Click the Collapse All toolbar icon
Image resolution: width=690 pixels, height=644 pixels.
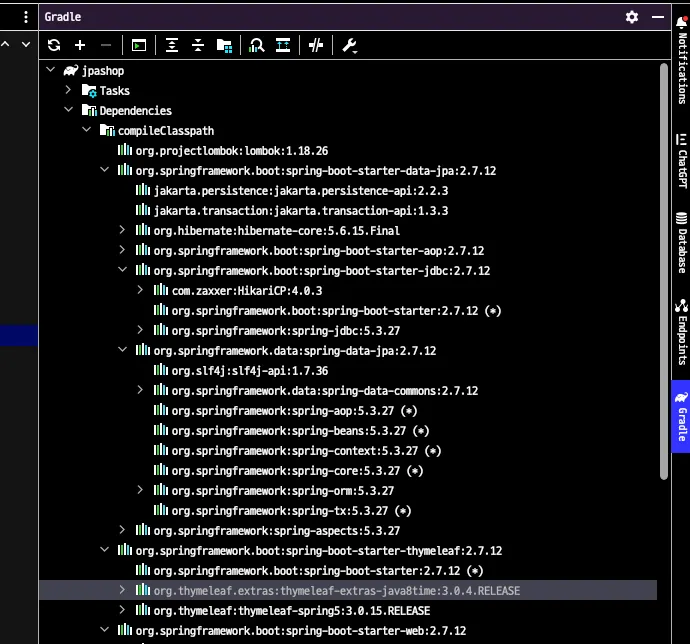click(198, 45)
